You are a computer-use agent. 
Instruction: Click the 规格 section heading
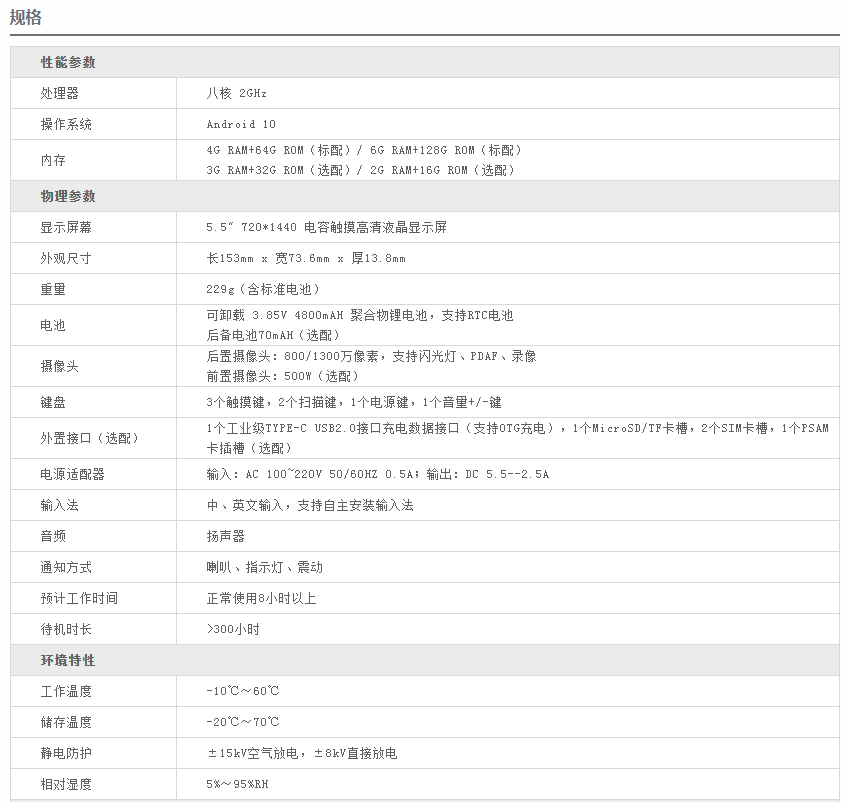point(25,17)
